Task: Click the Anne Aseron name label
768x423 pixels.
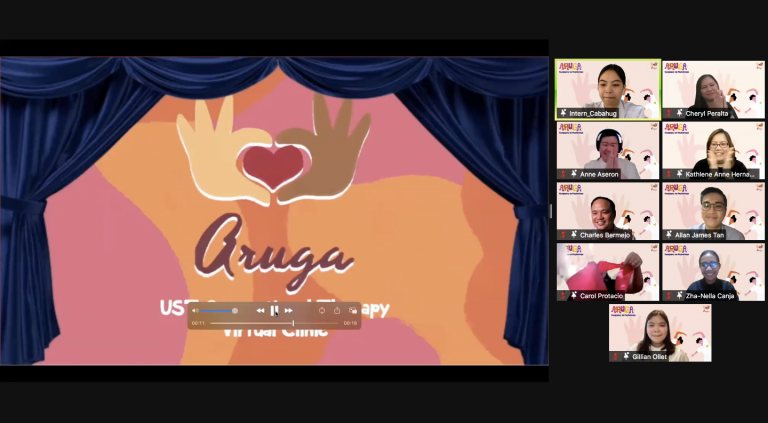Action: [x=600, y=174]
